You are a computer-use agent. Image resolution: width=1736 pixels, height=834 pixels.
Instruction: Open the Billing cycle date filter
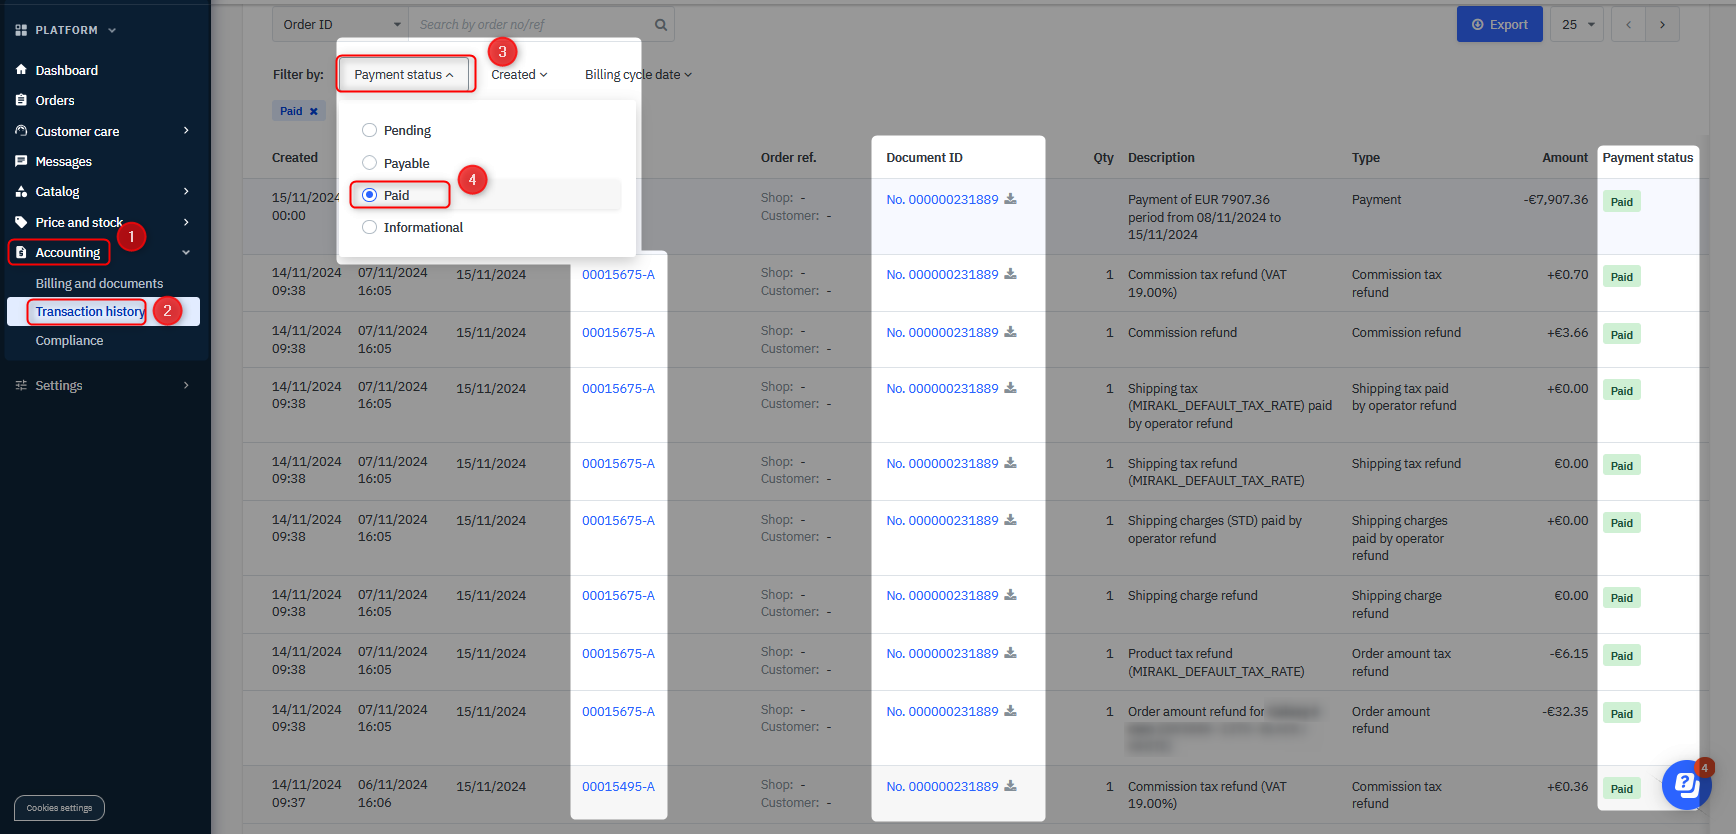coord(638,74)
